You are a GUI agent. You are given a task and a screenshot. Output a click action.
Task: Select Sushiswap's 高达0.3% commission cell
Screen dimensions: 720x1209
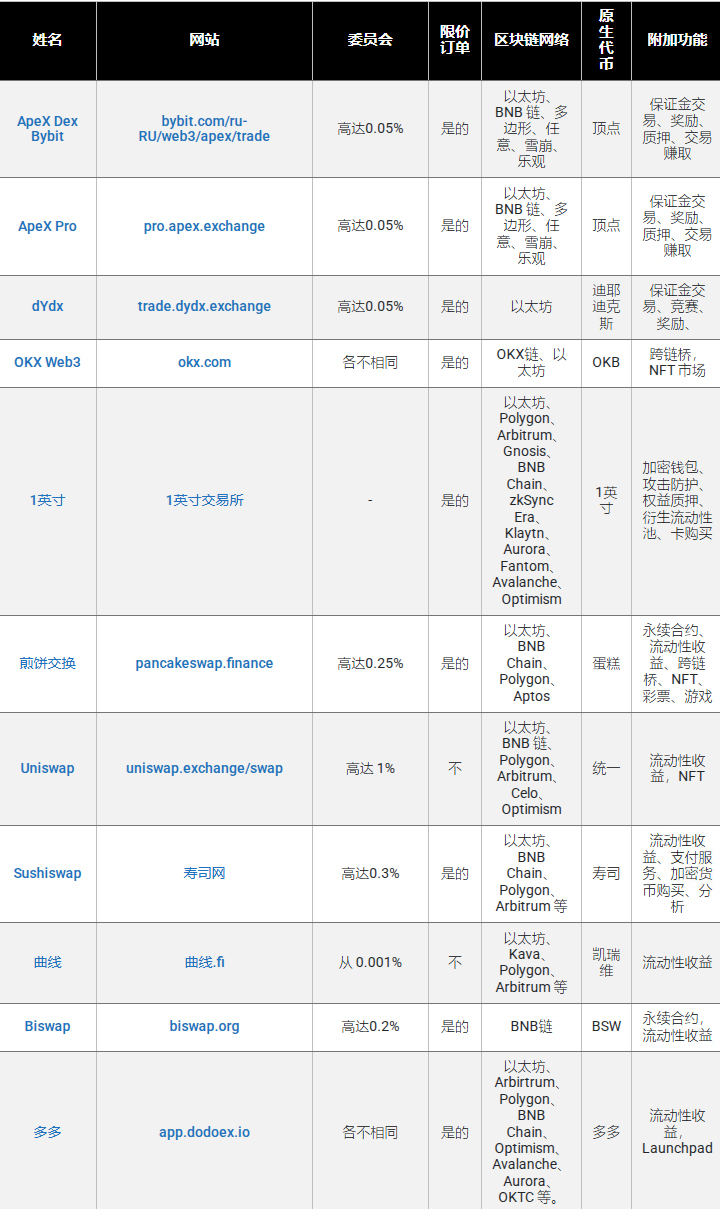[x=370, y=873]
